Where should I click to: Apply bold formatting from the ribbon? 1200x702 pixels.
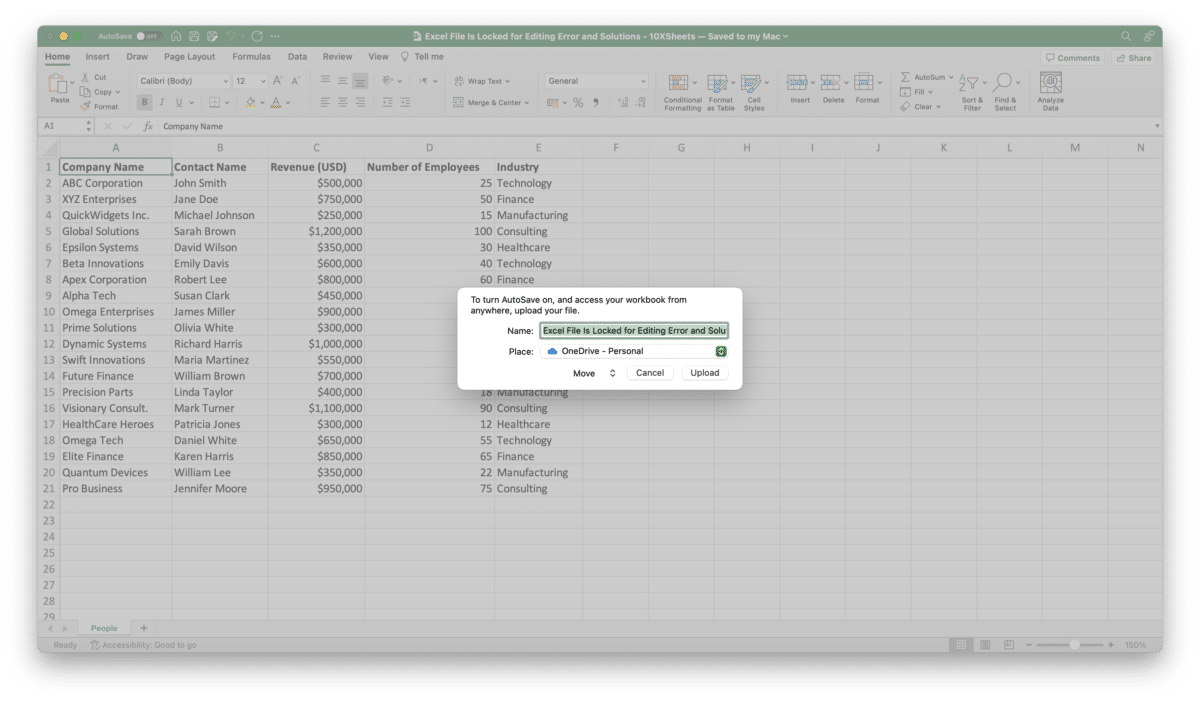coord(144,102)
